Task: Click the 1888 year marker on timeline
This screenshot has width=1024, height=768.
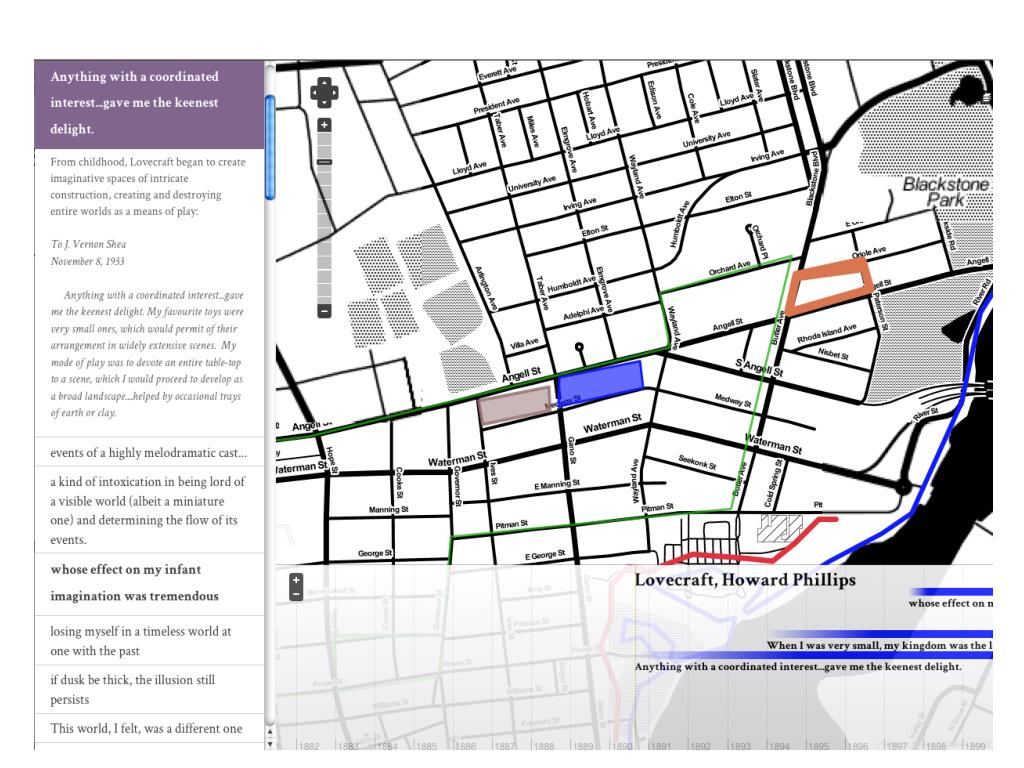Action: pyautogui.click(x=543, y=745)
